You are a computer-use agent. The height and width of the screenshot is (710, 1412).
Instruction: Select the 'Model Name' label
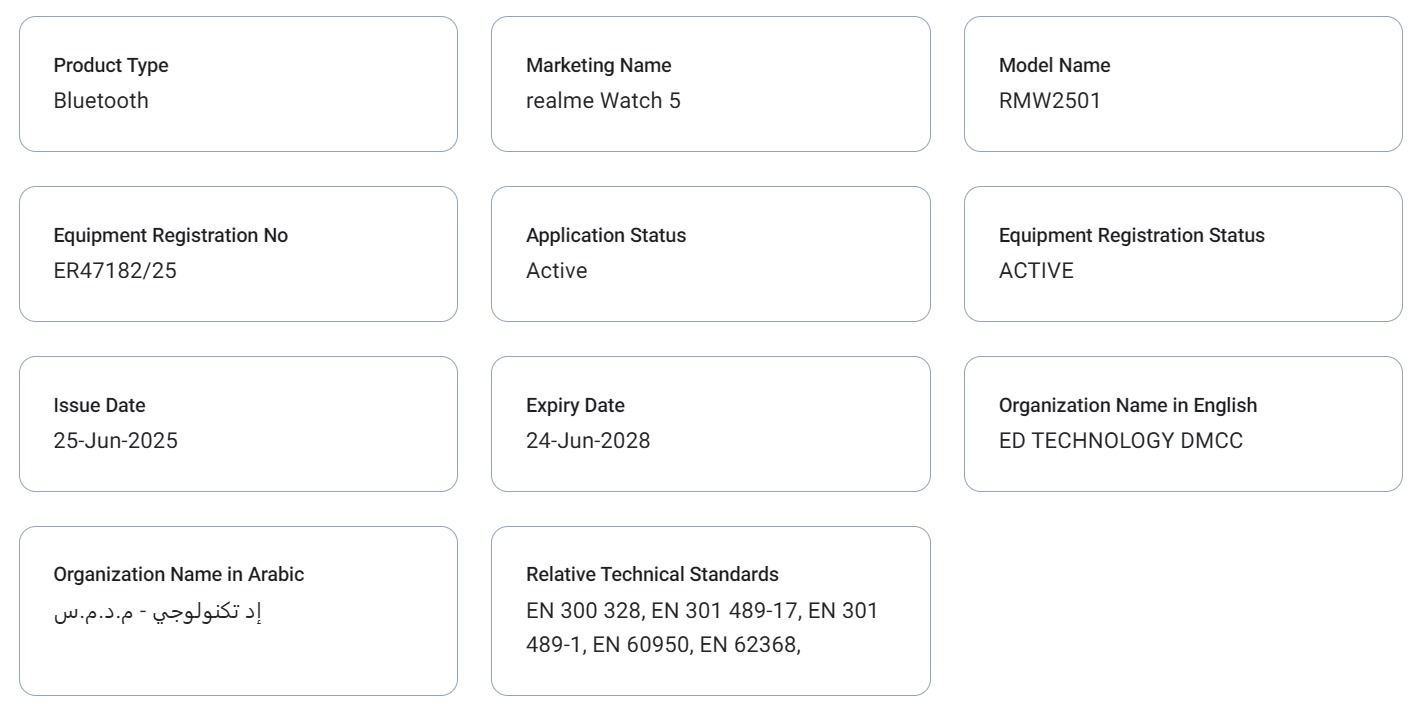click(x=1055, y=65)
